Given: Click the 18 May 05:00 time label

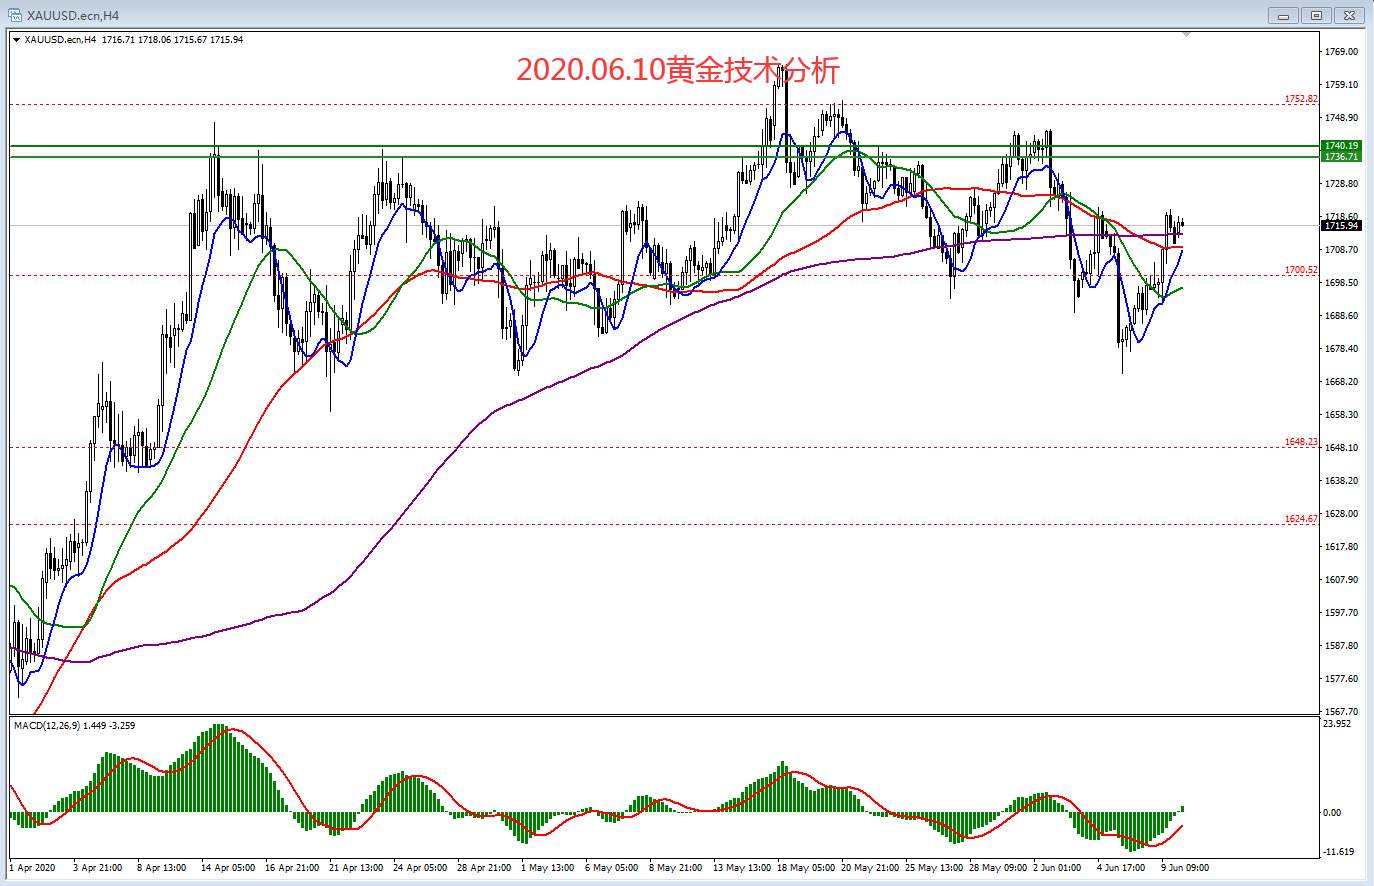Looking at the screenshot, I should (805, 868).
